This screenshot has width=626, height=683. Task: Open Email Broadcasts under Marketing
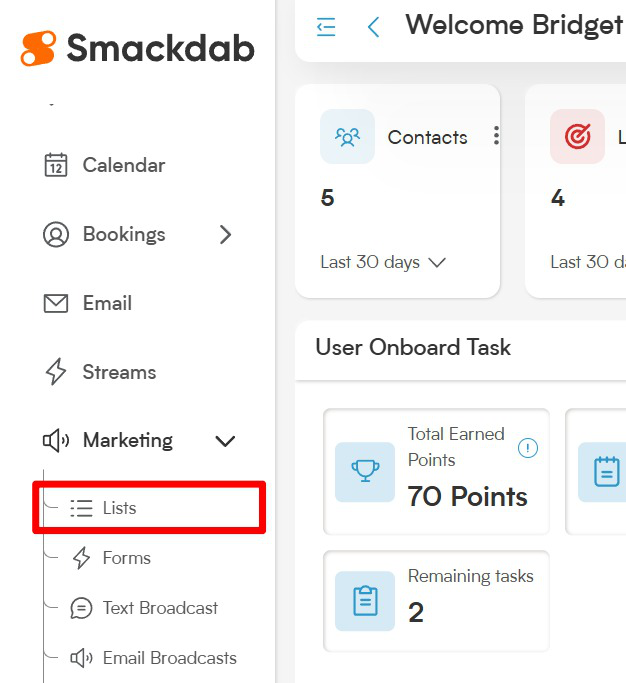(154, 658)
